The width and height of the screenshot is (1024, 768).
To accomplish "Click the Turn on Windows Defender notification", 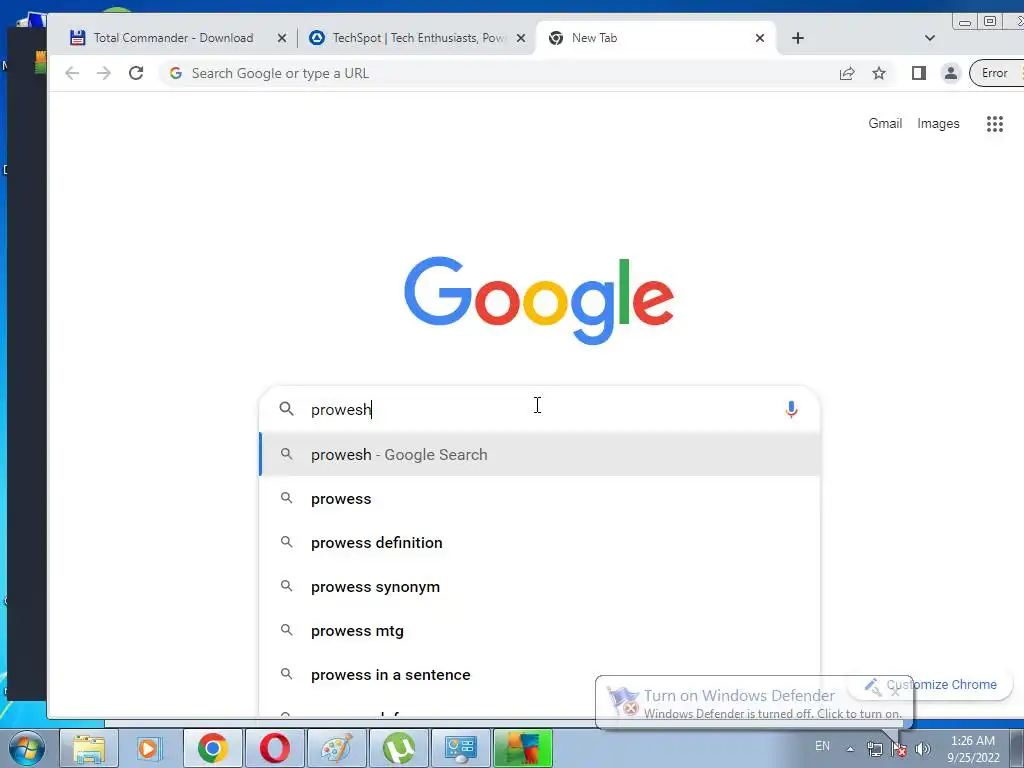I will point(754,703).
